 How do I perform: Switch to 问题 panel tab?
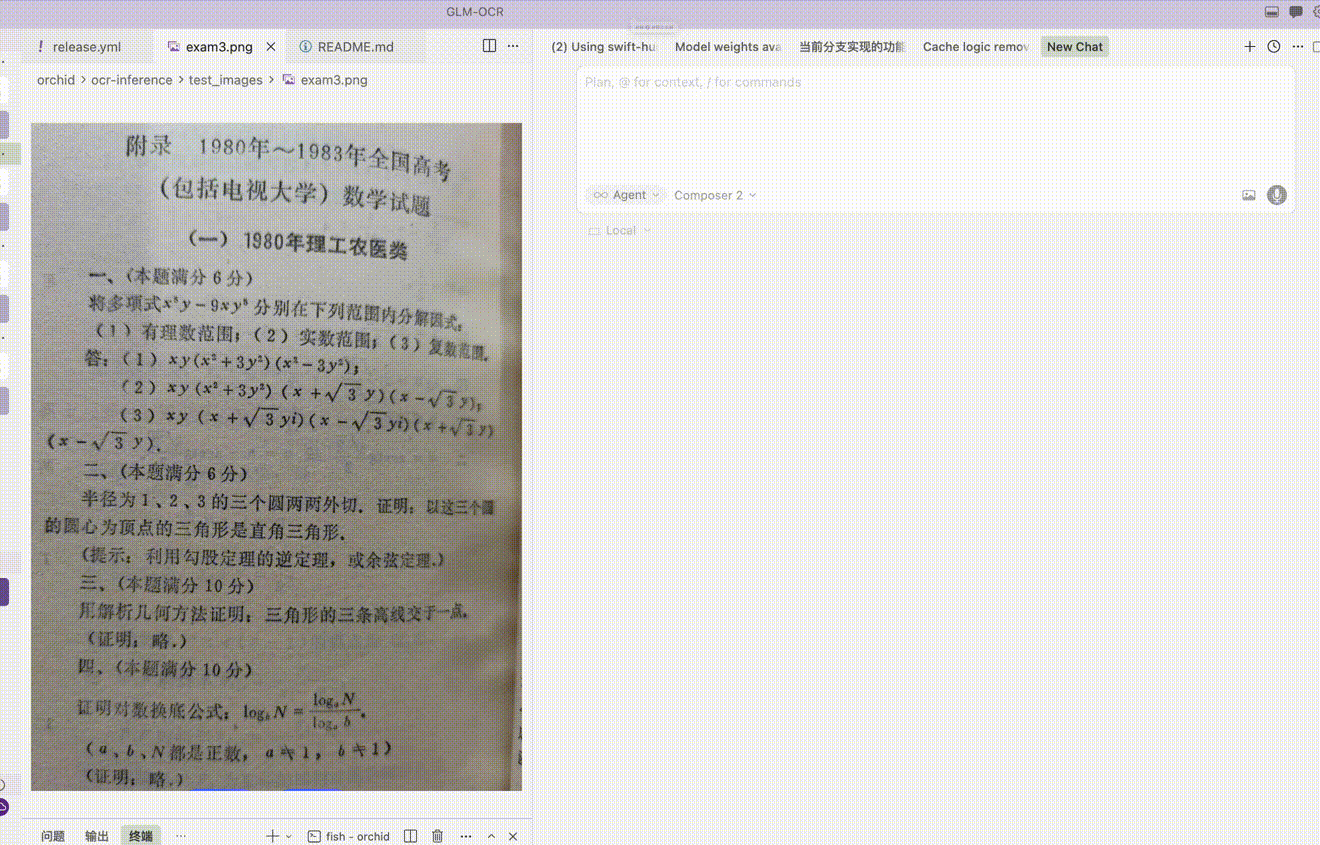click(x=53, y=836)
